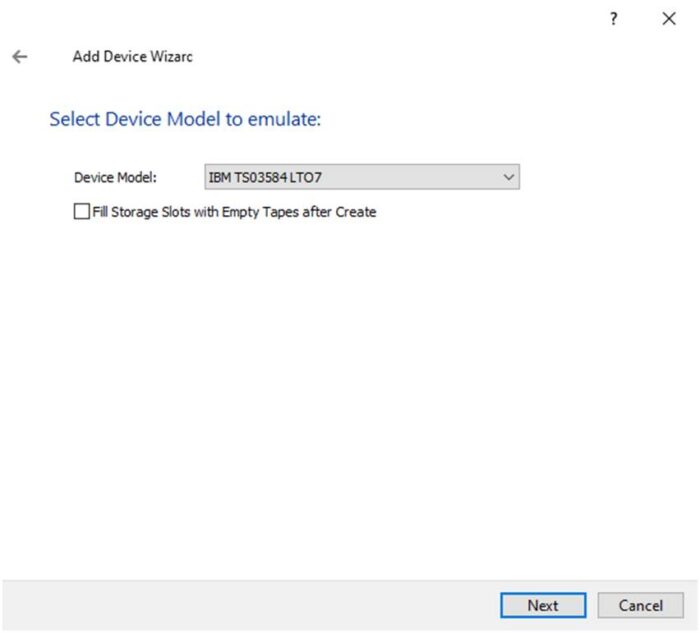Go back using the left arrow icon
This screenshot has height=633, width=700.
pyautogui.click(x=19, y=57)
